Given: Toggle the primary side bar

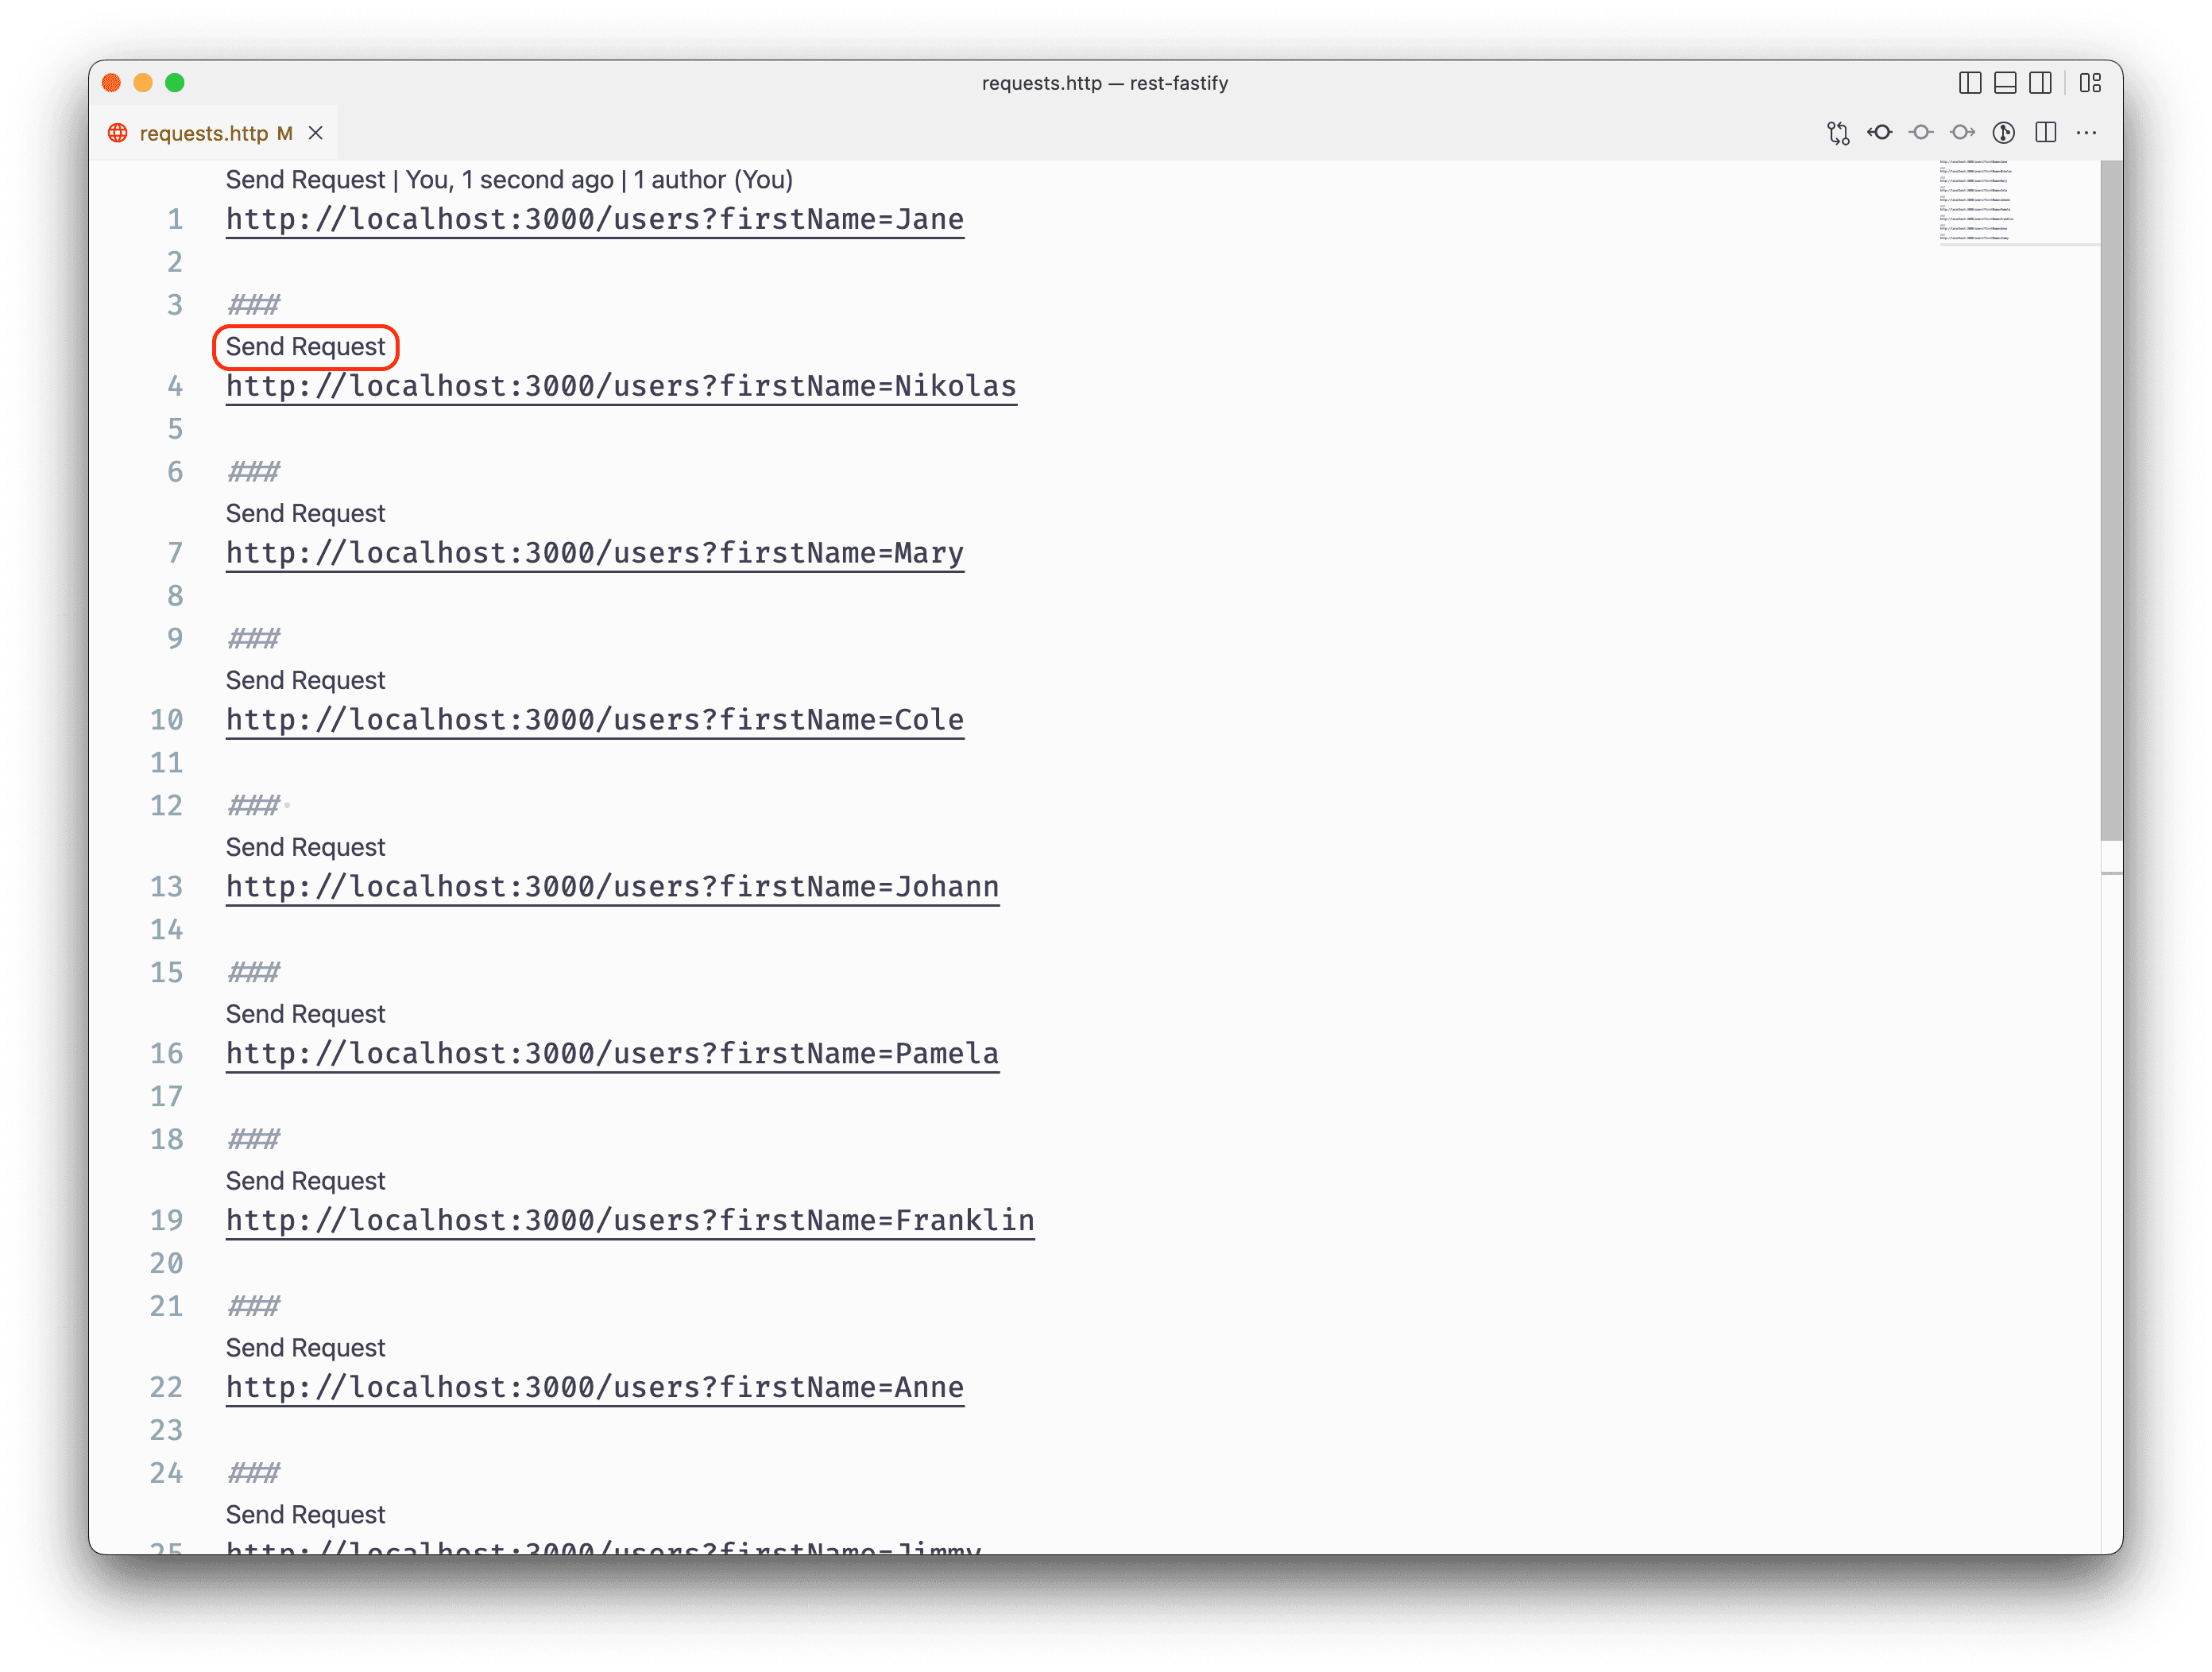Looking at the screenshot, I should (x=1969, y=83).
